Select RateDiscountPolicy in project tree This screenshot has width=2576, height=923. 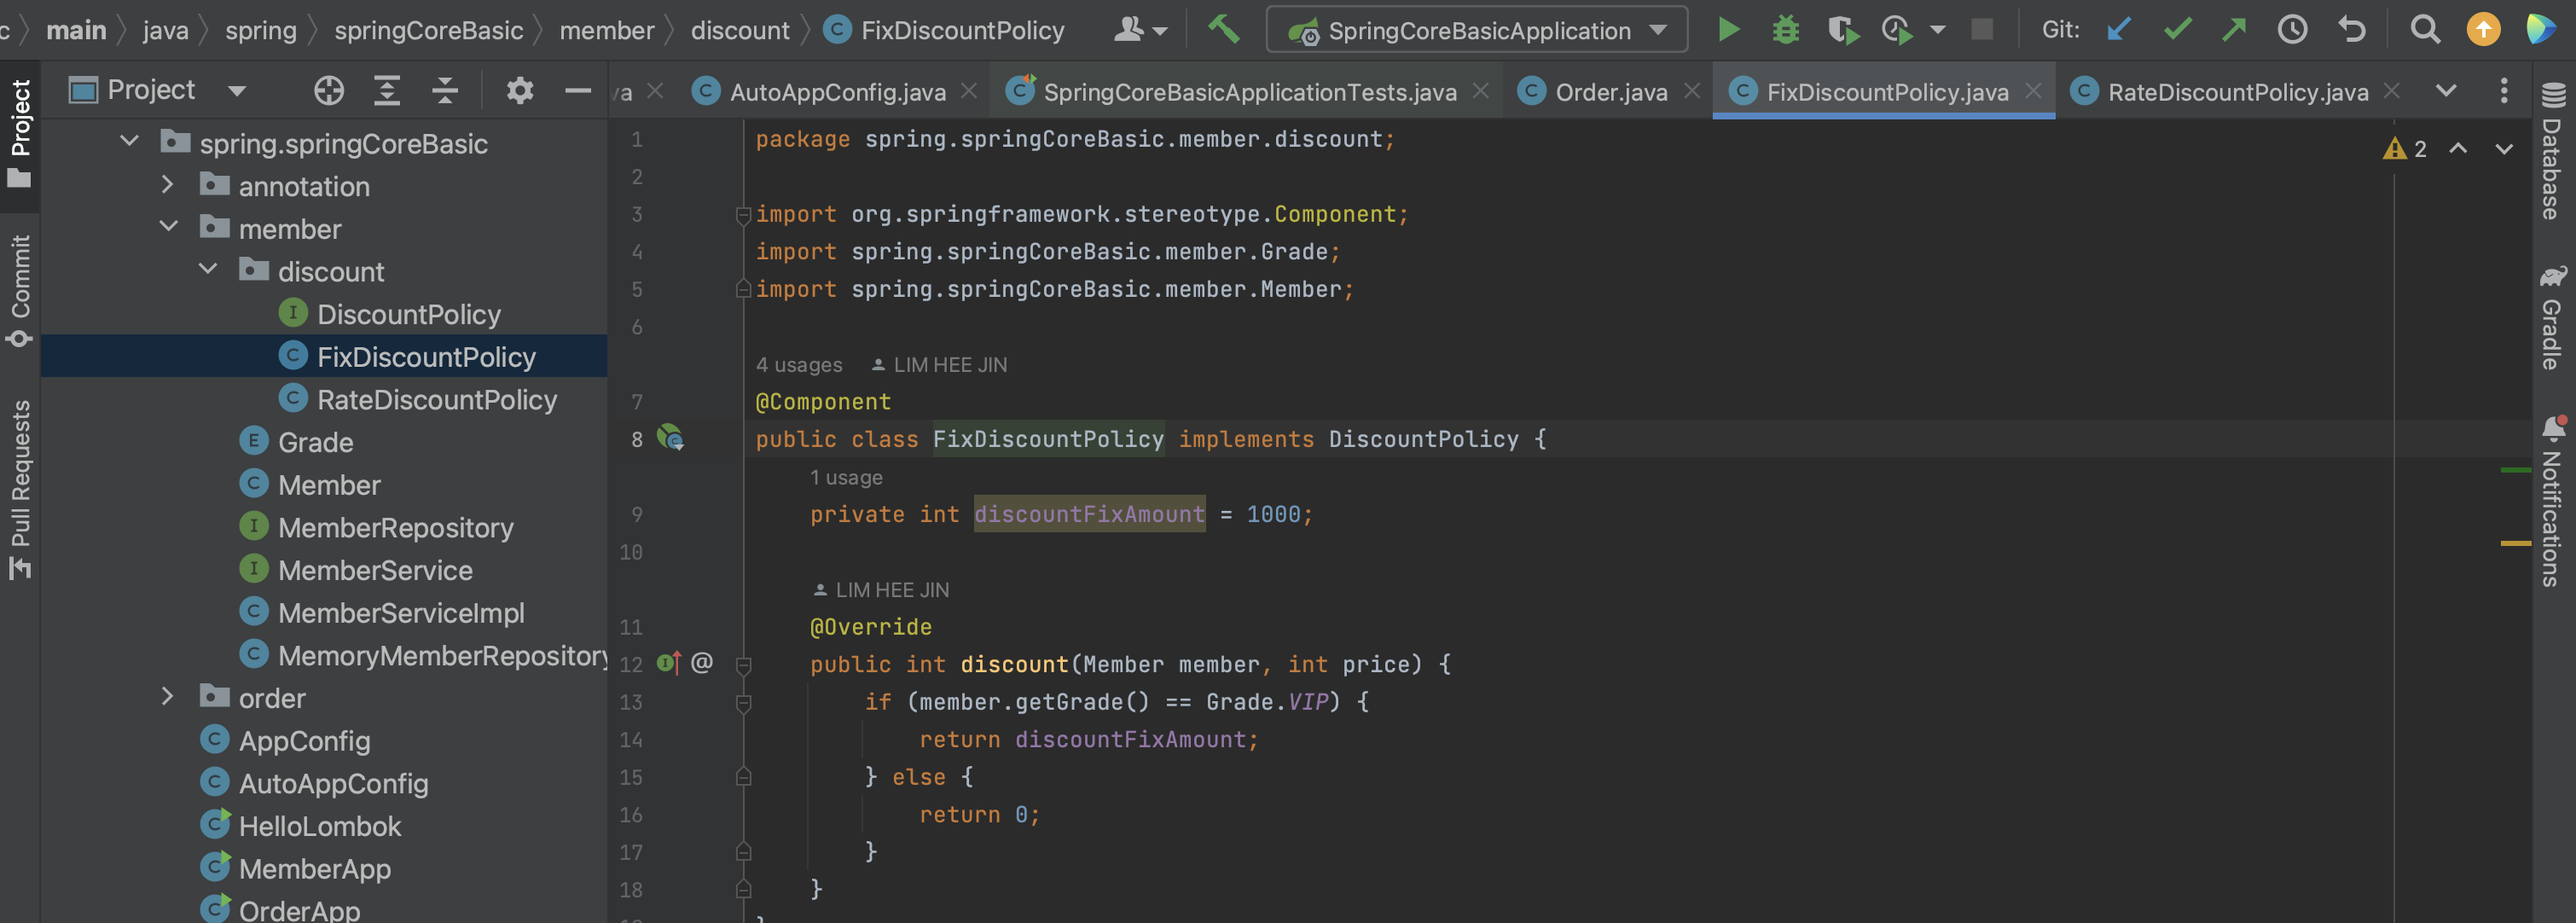point(437,399)
